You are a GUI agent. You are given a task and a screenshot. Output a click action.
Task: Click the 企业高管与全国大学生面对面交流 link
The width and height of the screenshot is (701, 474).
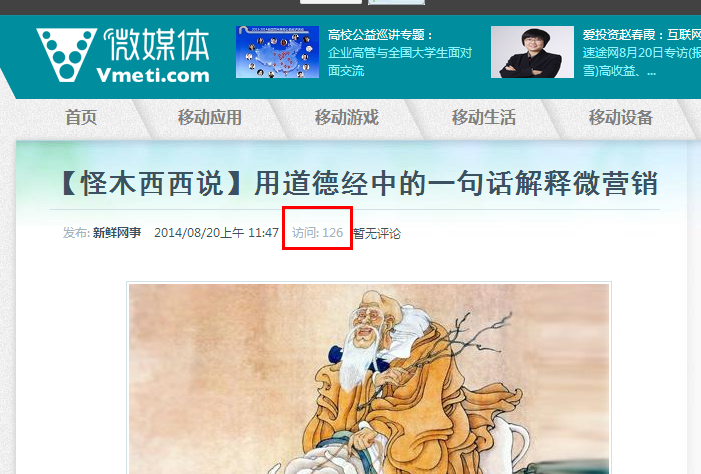point(400,61)
